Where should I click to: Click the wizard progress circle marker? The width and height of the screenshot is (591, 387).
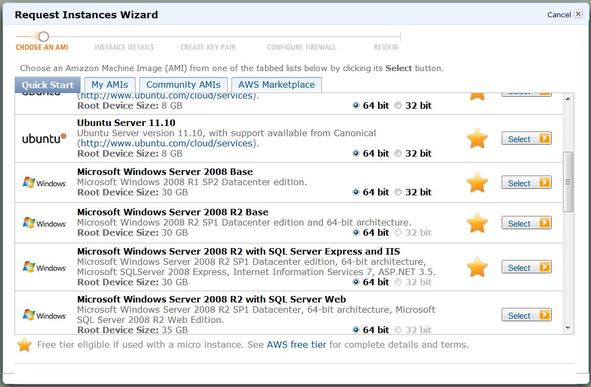(43, 37)
